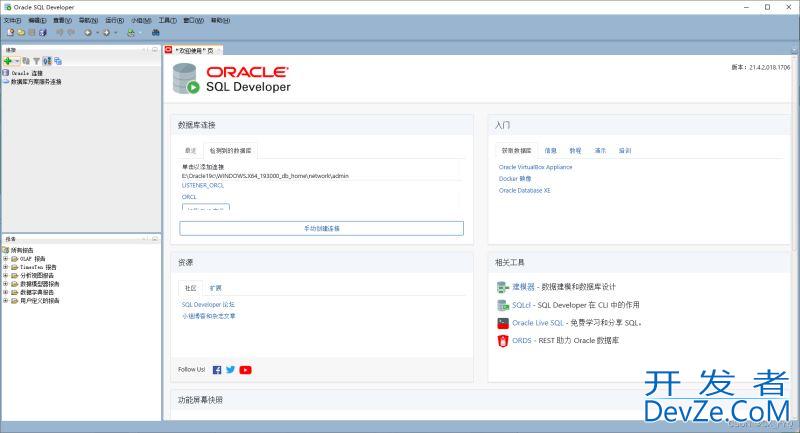Open the Oracle VirtualBox Appliance link
The width and height of the screenshot is (800, 433).
click(x=536, y=167)
